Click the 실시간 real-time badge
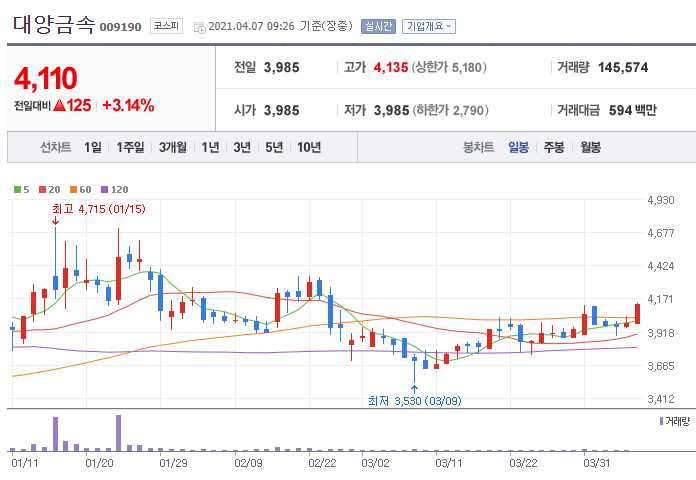The image size is (696, 480). pos(378,27)
